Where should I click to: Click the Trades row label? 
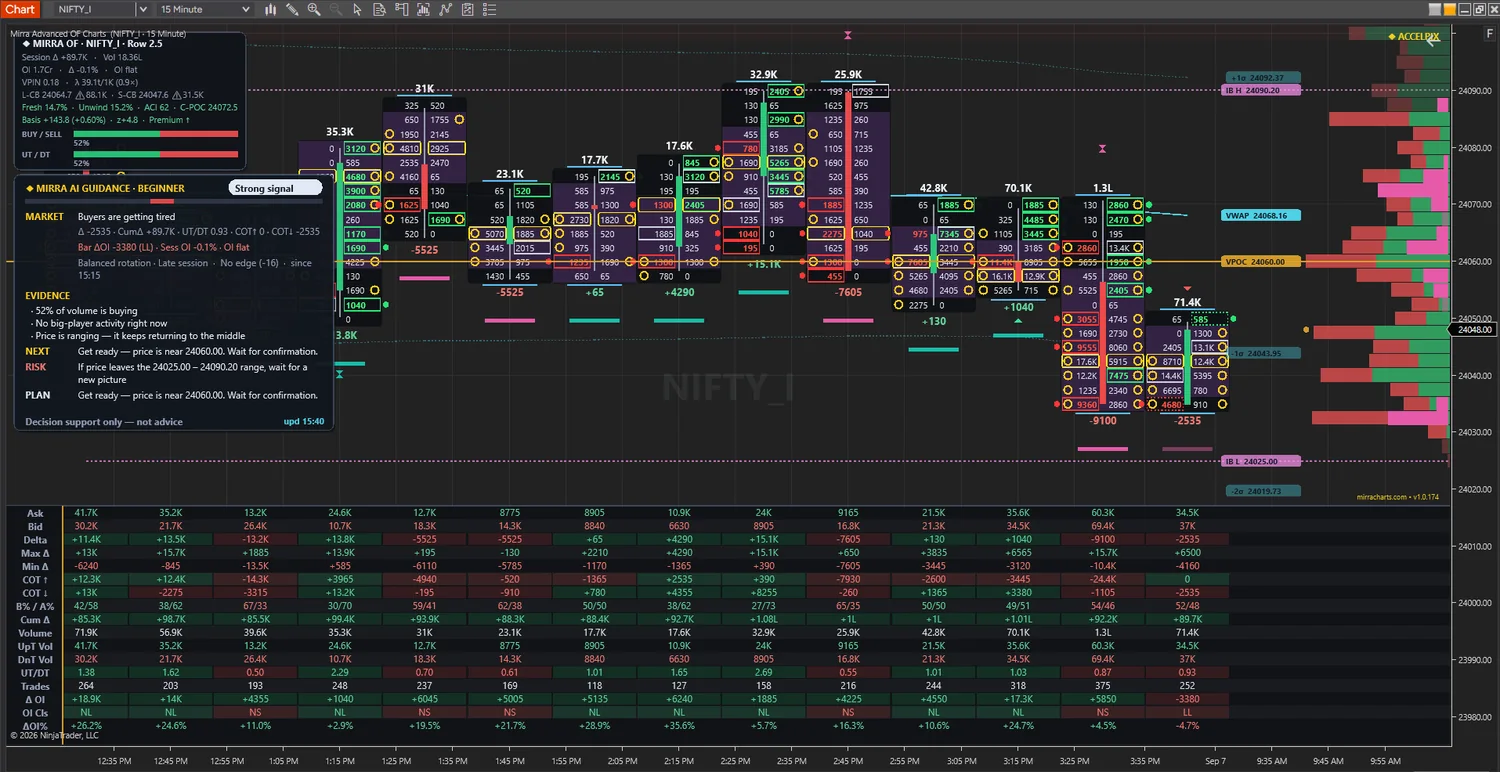point(35,687)
